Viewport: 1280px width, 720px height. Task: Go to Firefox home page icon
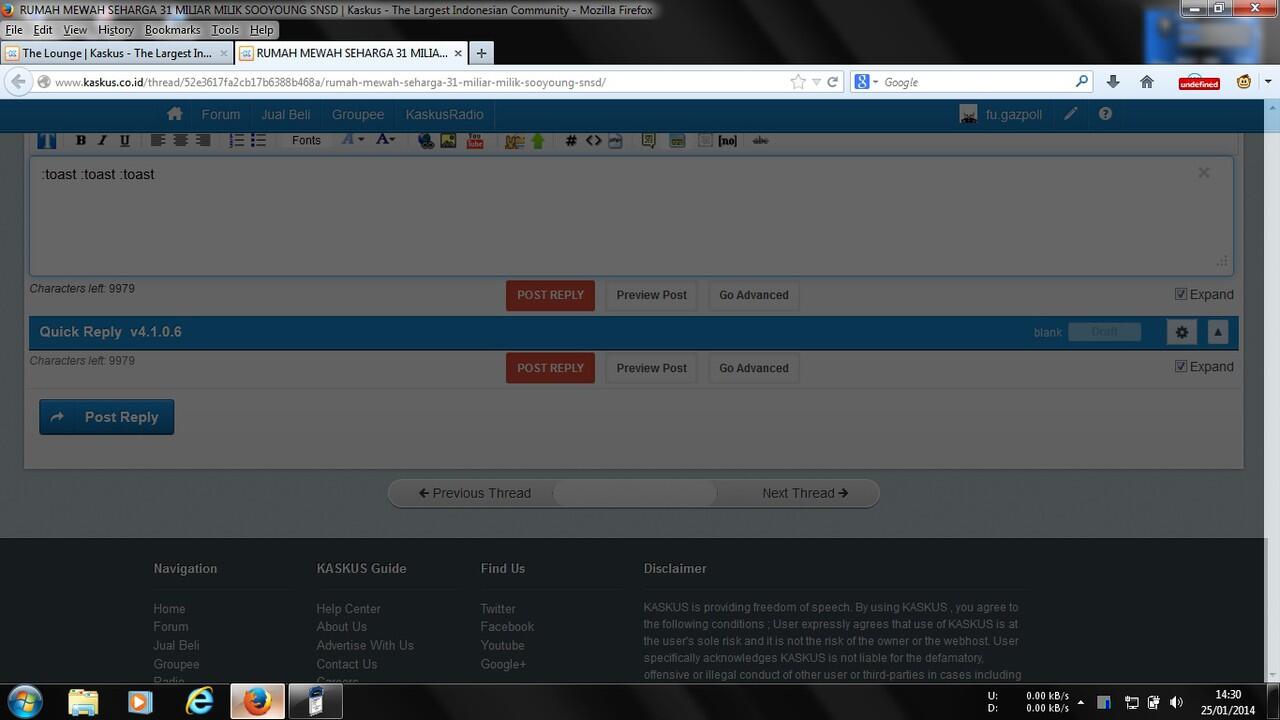[1147, 82]
